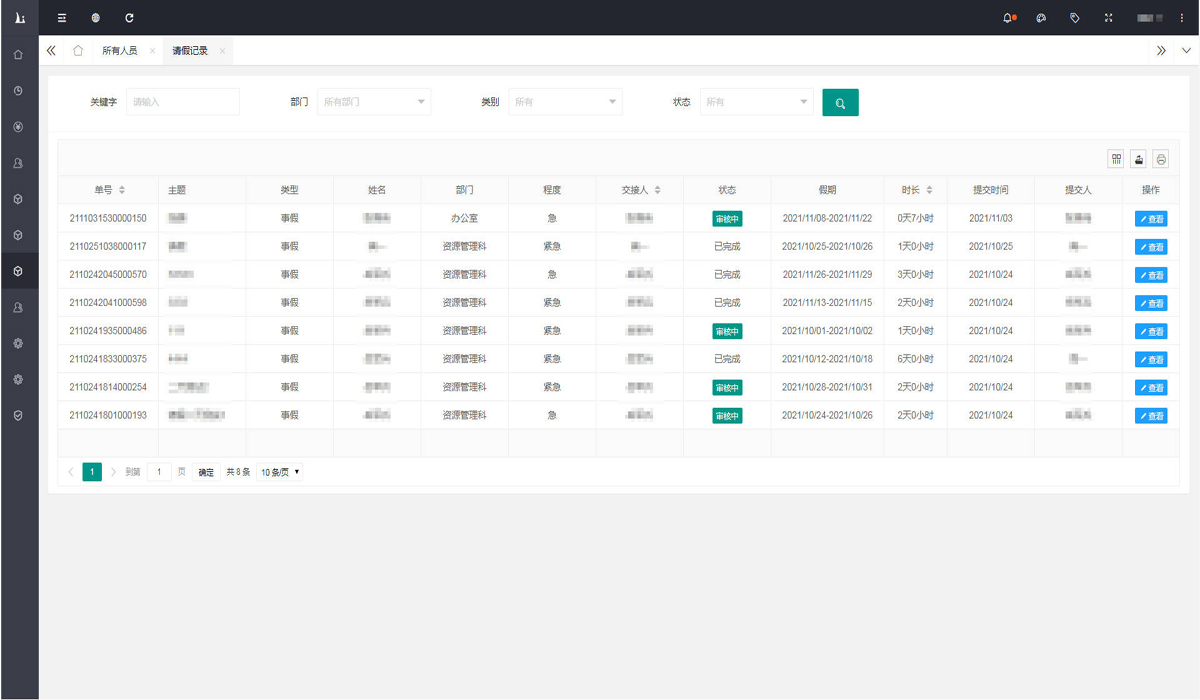Viewport: 1200px width, 700px height.
Task: Click the globe icon in top bar
Action: pos(95,18)
